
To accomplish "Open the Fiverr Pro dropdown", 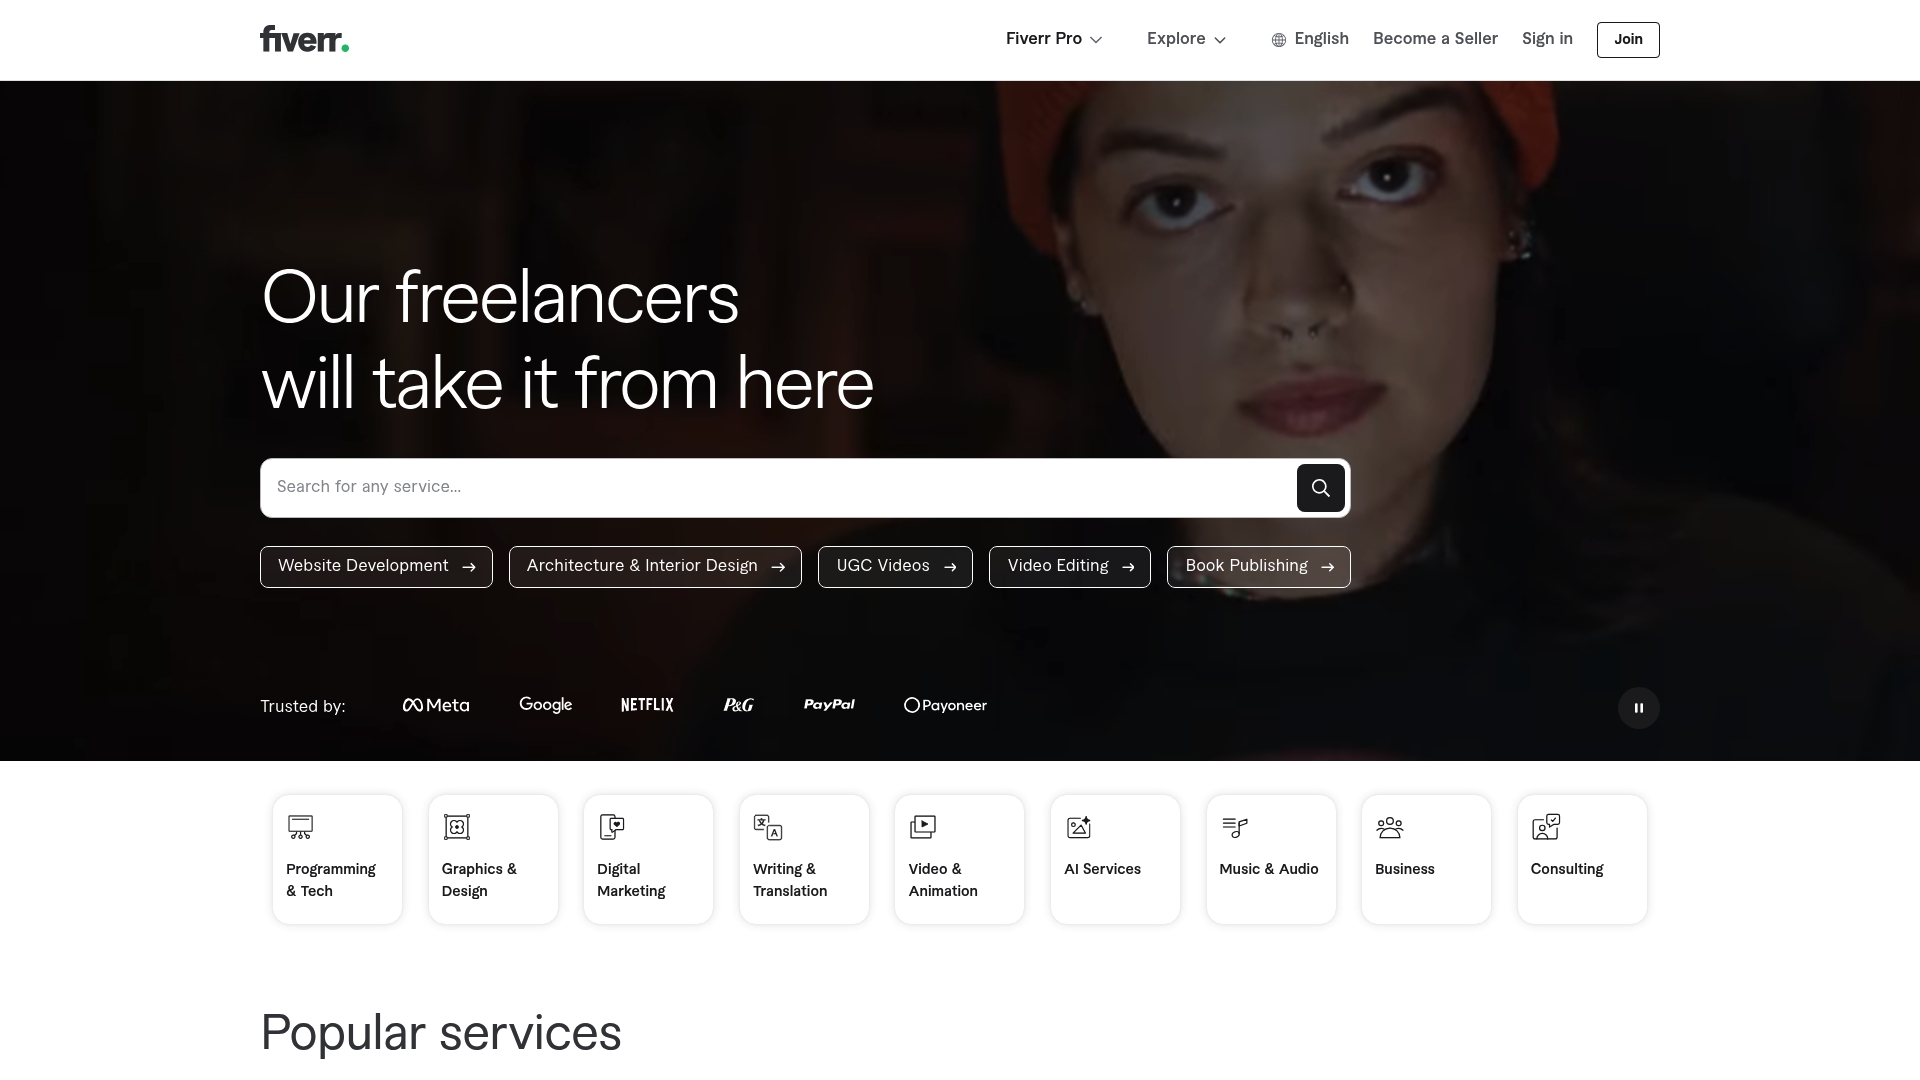I will [x=1053, y=39].
